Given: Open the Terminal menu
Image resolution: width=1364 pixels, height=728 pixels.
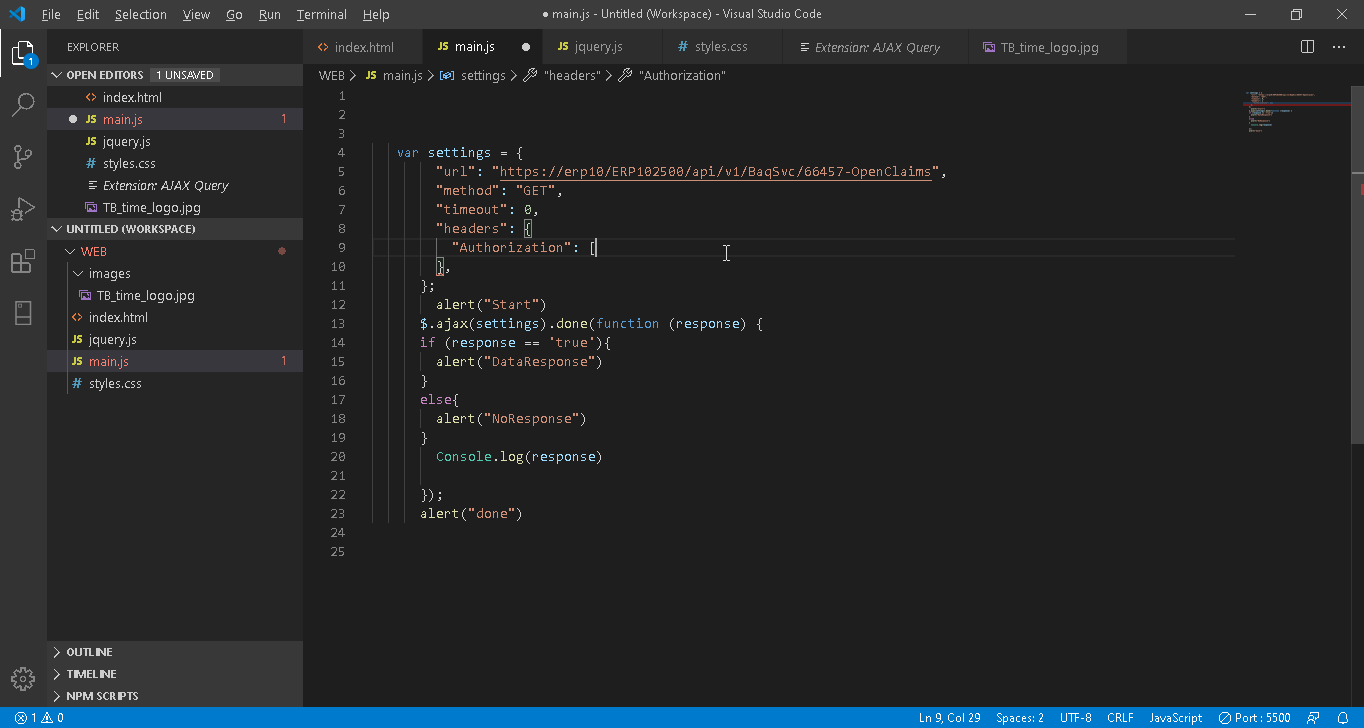Looking at the screenshot, I should tap(322, 14).
